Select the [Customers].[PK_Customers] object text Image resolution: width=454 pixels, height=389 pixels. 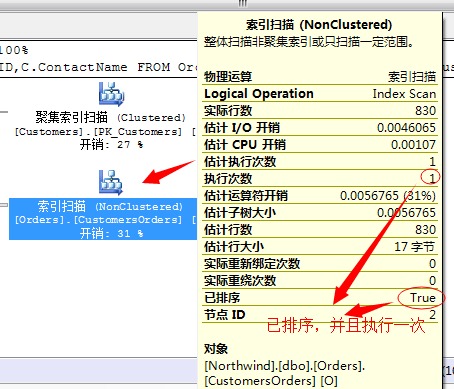point(98,132)
